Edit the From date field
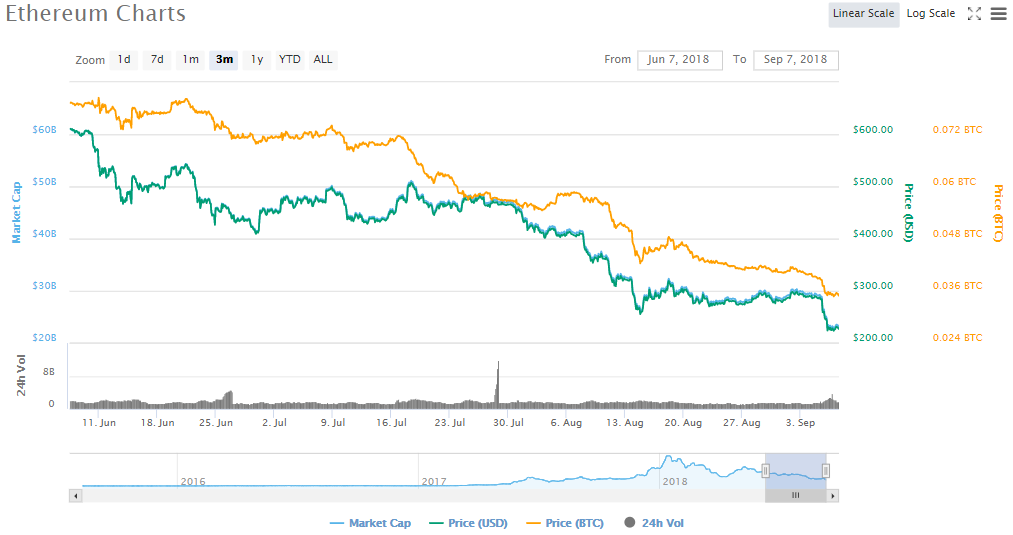The width and height of the screenshot is (1013, 535). [x=680, y=59]
